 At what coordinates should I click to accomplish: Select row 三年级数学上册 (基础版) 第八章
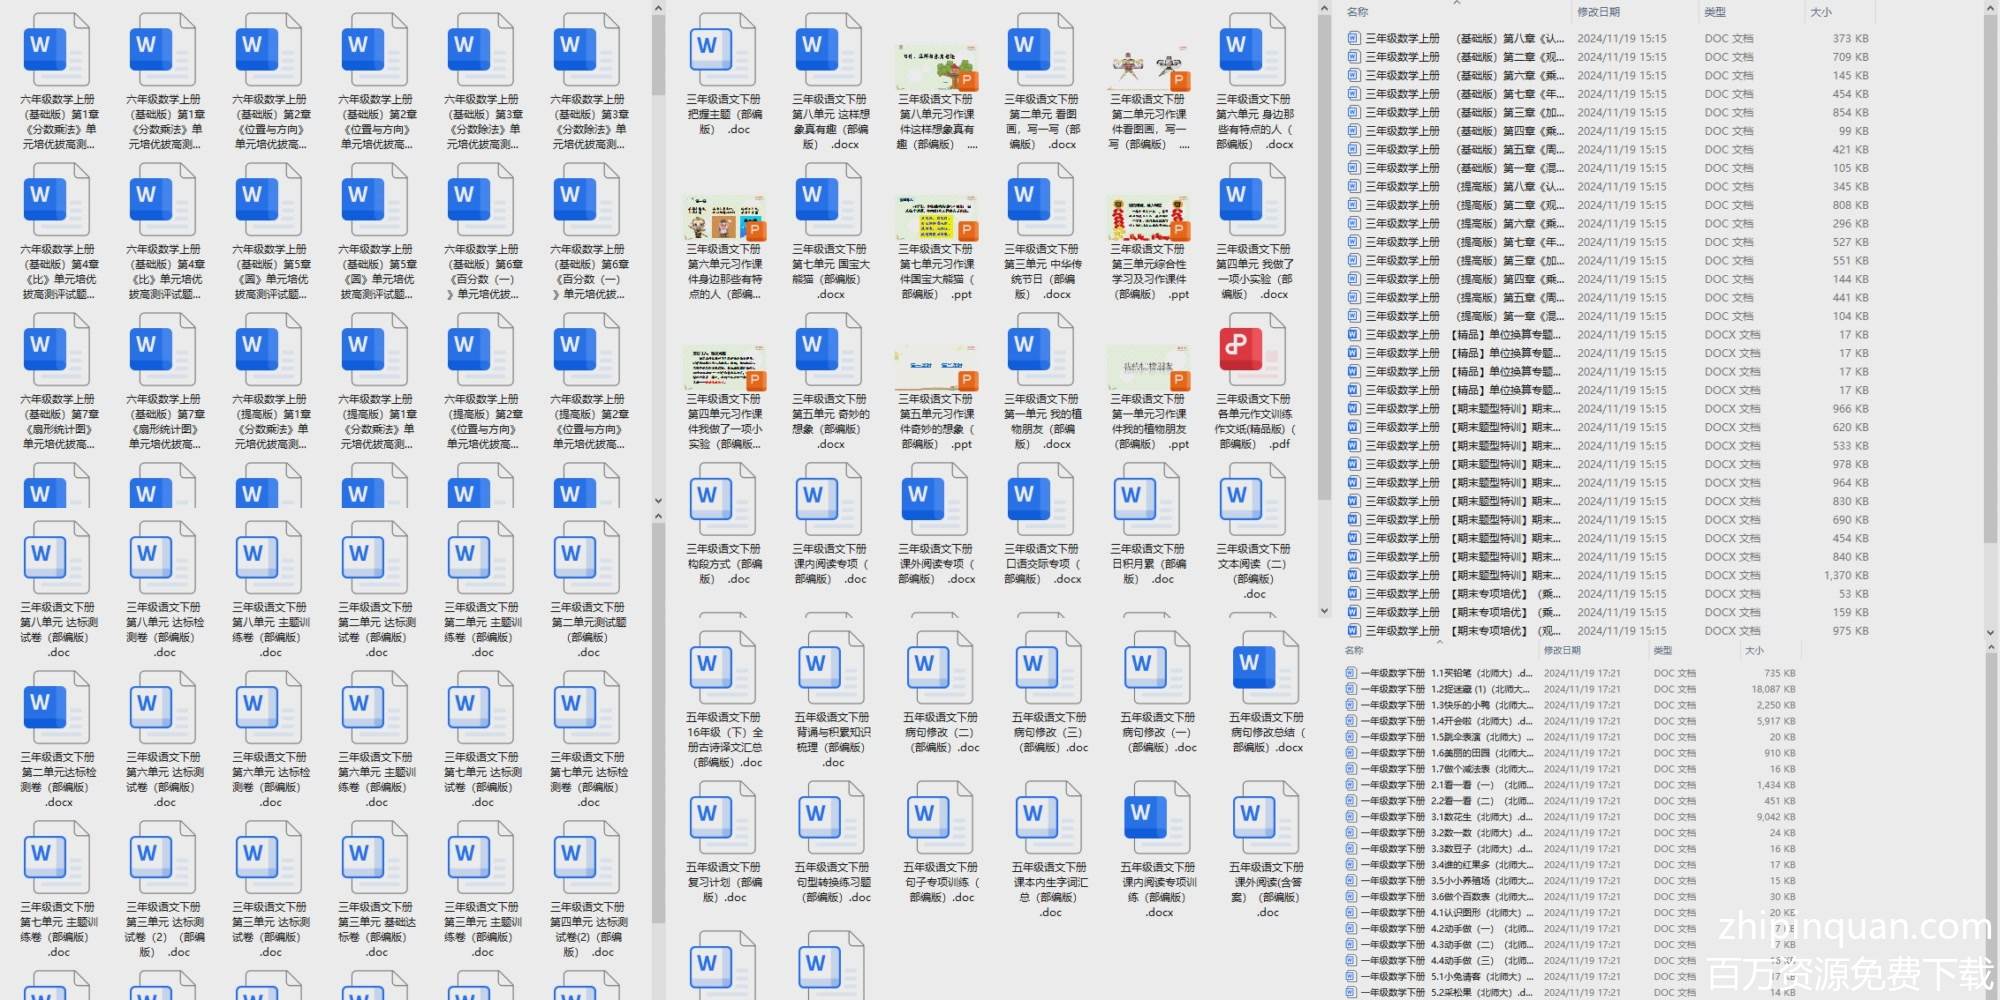pos(1608,39)
